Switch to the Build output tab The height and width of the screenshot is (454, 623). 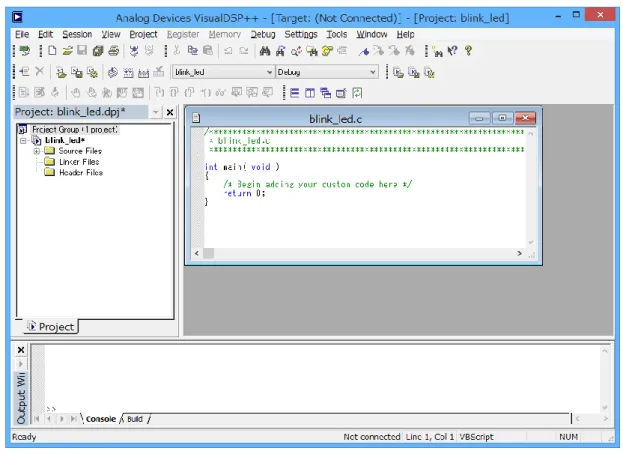point(135,419)
